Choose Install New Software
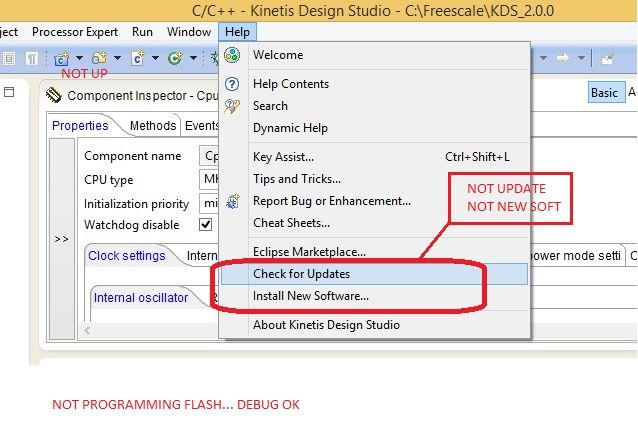 (374, 295)
